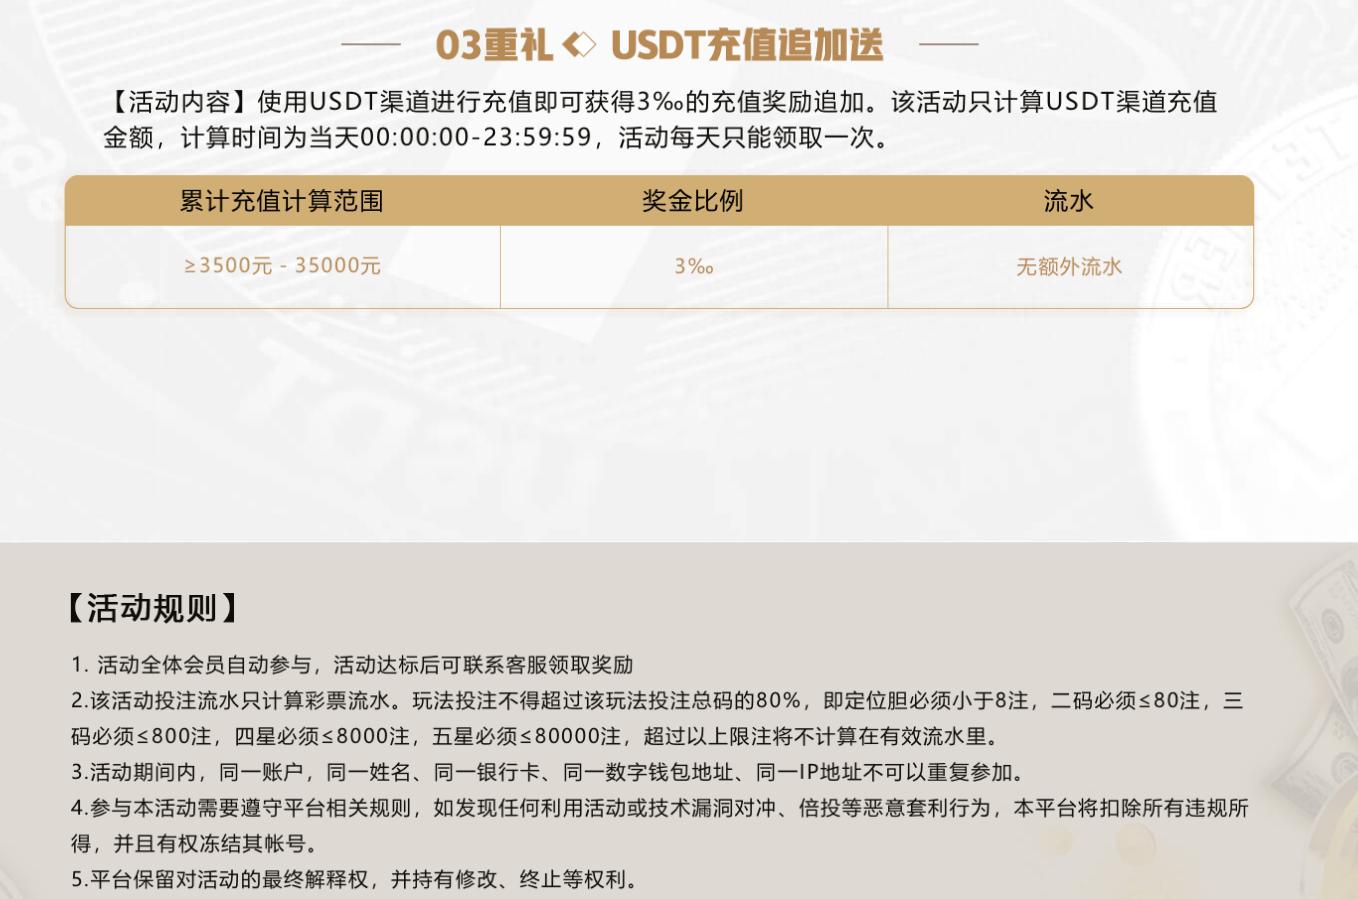Click the bonus ratio cell '3‰'

click(694, 266)
